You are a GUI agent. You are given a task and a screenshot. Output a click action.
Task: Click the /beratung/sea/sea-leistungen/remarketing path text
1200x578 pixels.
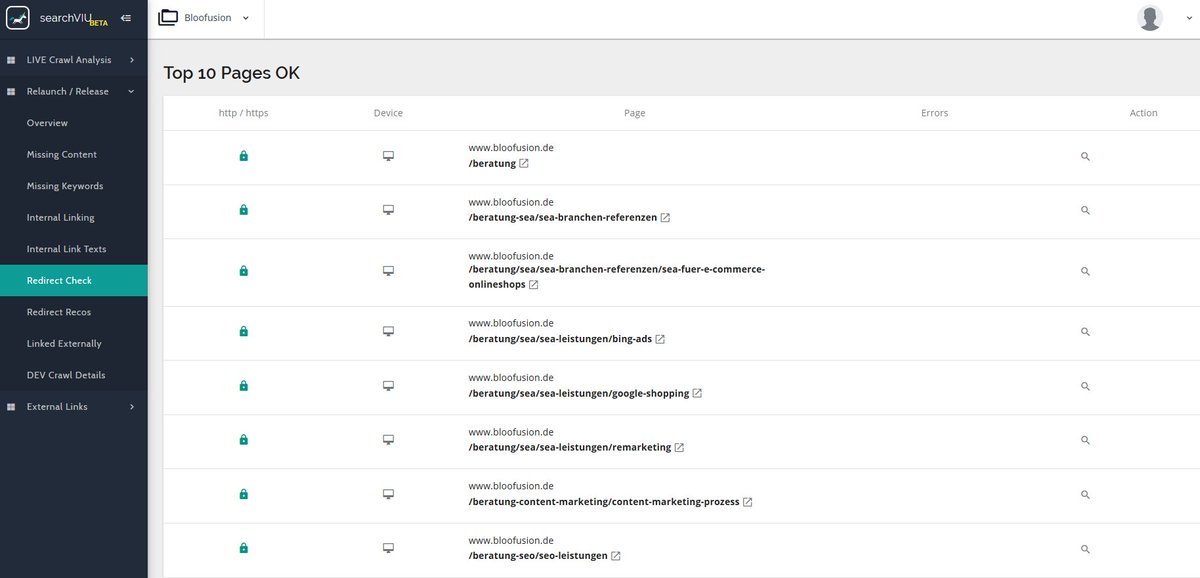pos(570,447)
